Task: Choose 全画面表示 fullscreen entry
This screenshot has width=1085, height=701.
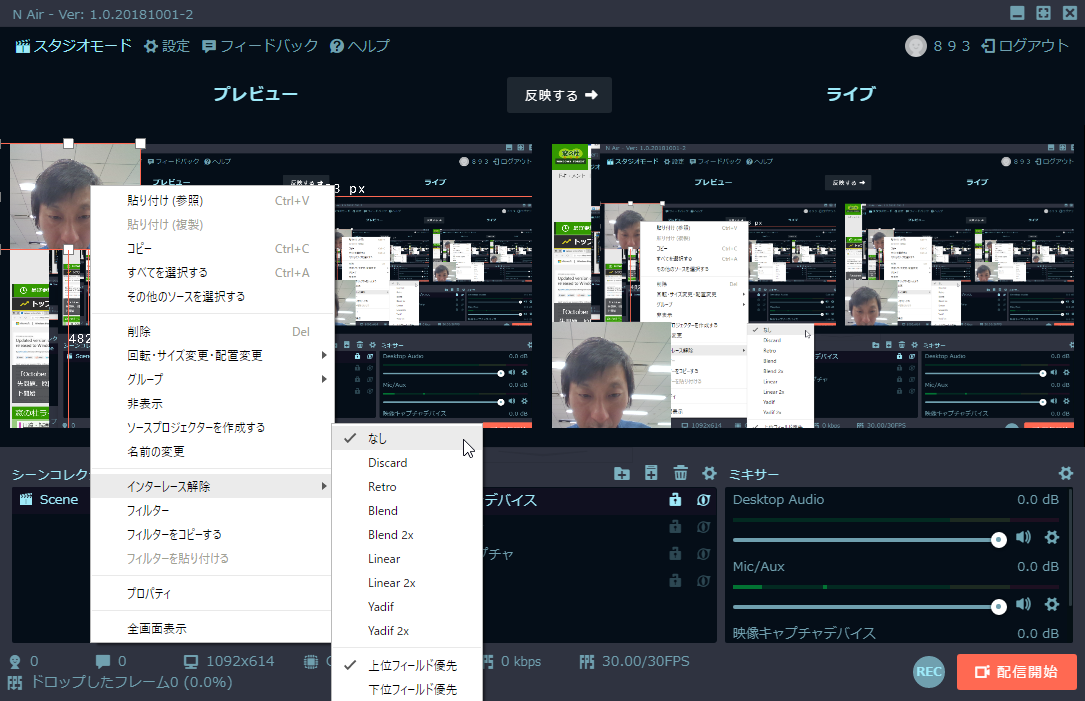Action: [212, 628]
